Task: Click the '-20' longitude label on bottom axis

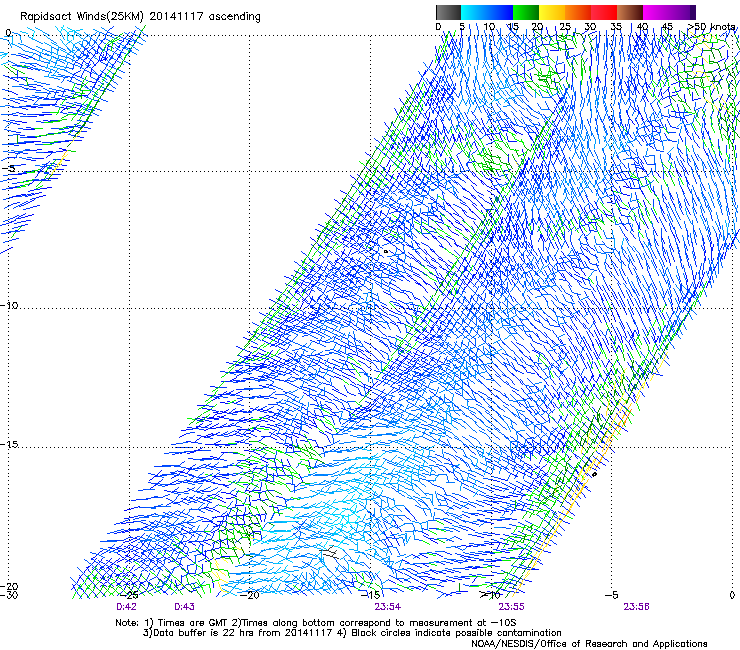Action: tap(250, 595)
